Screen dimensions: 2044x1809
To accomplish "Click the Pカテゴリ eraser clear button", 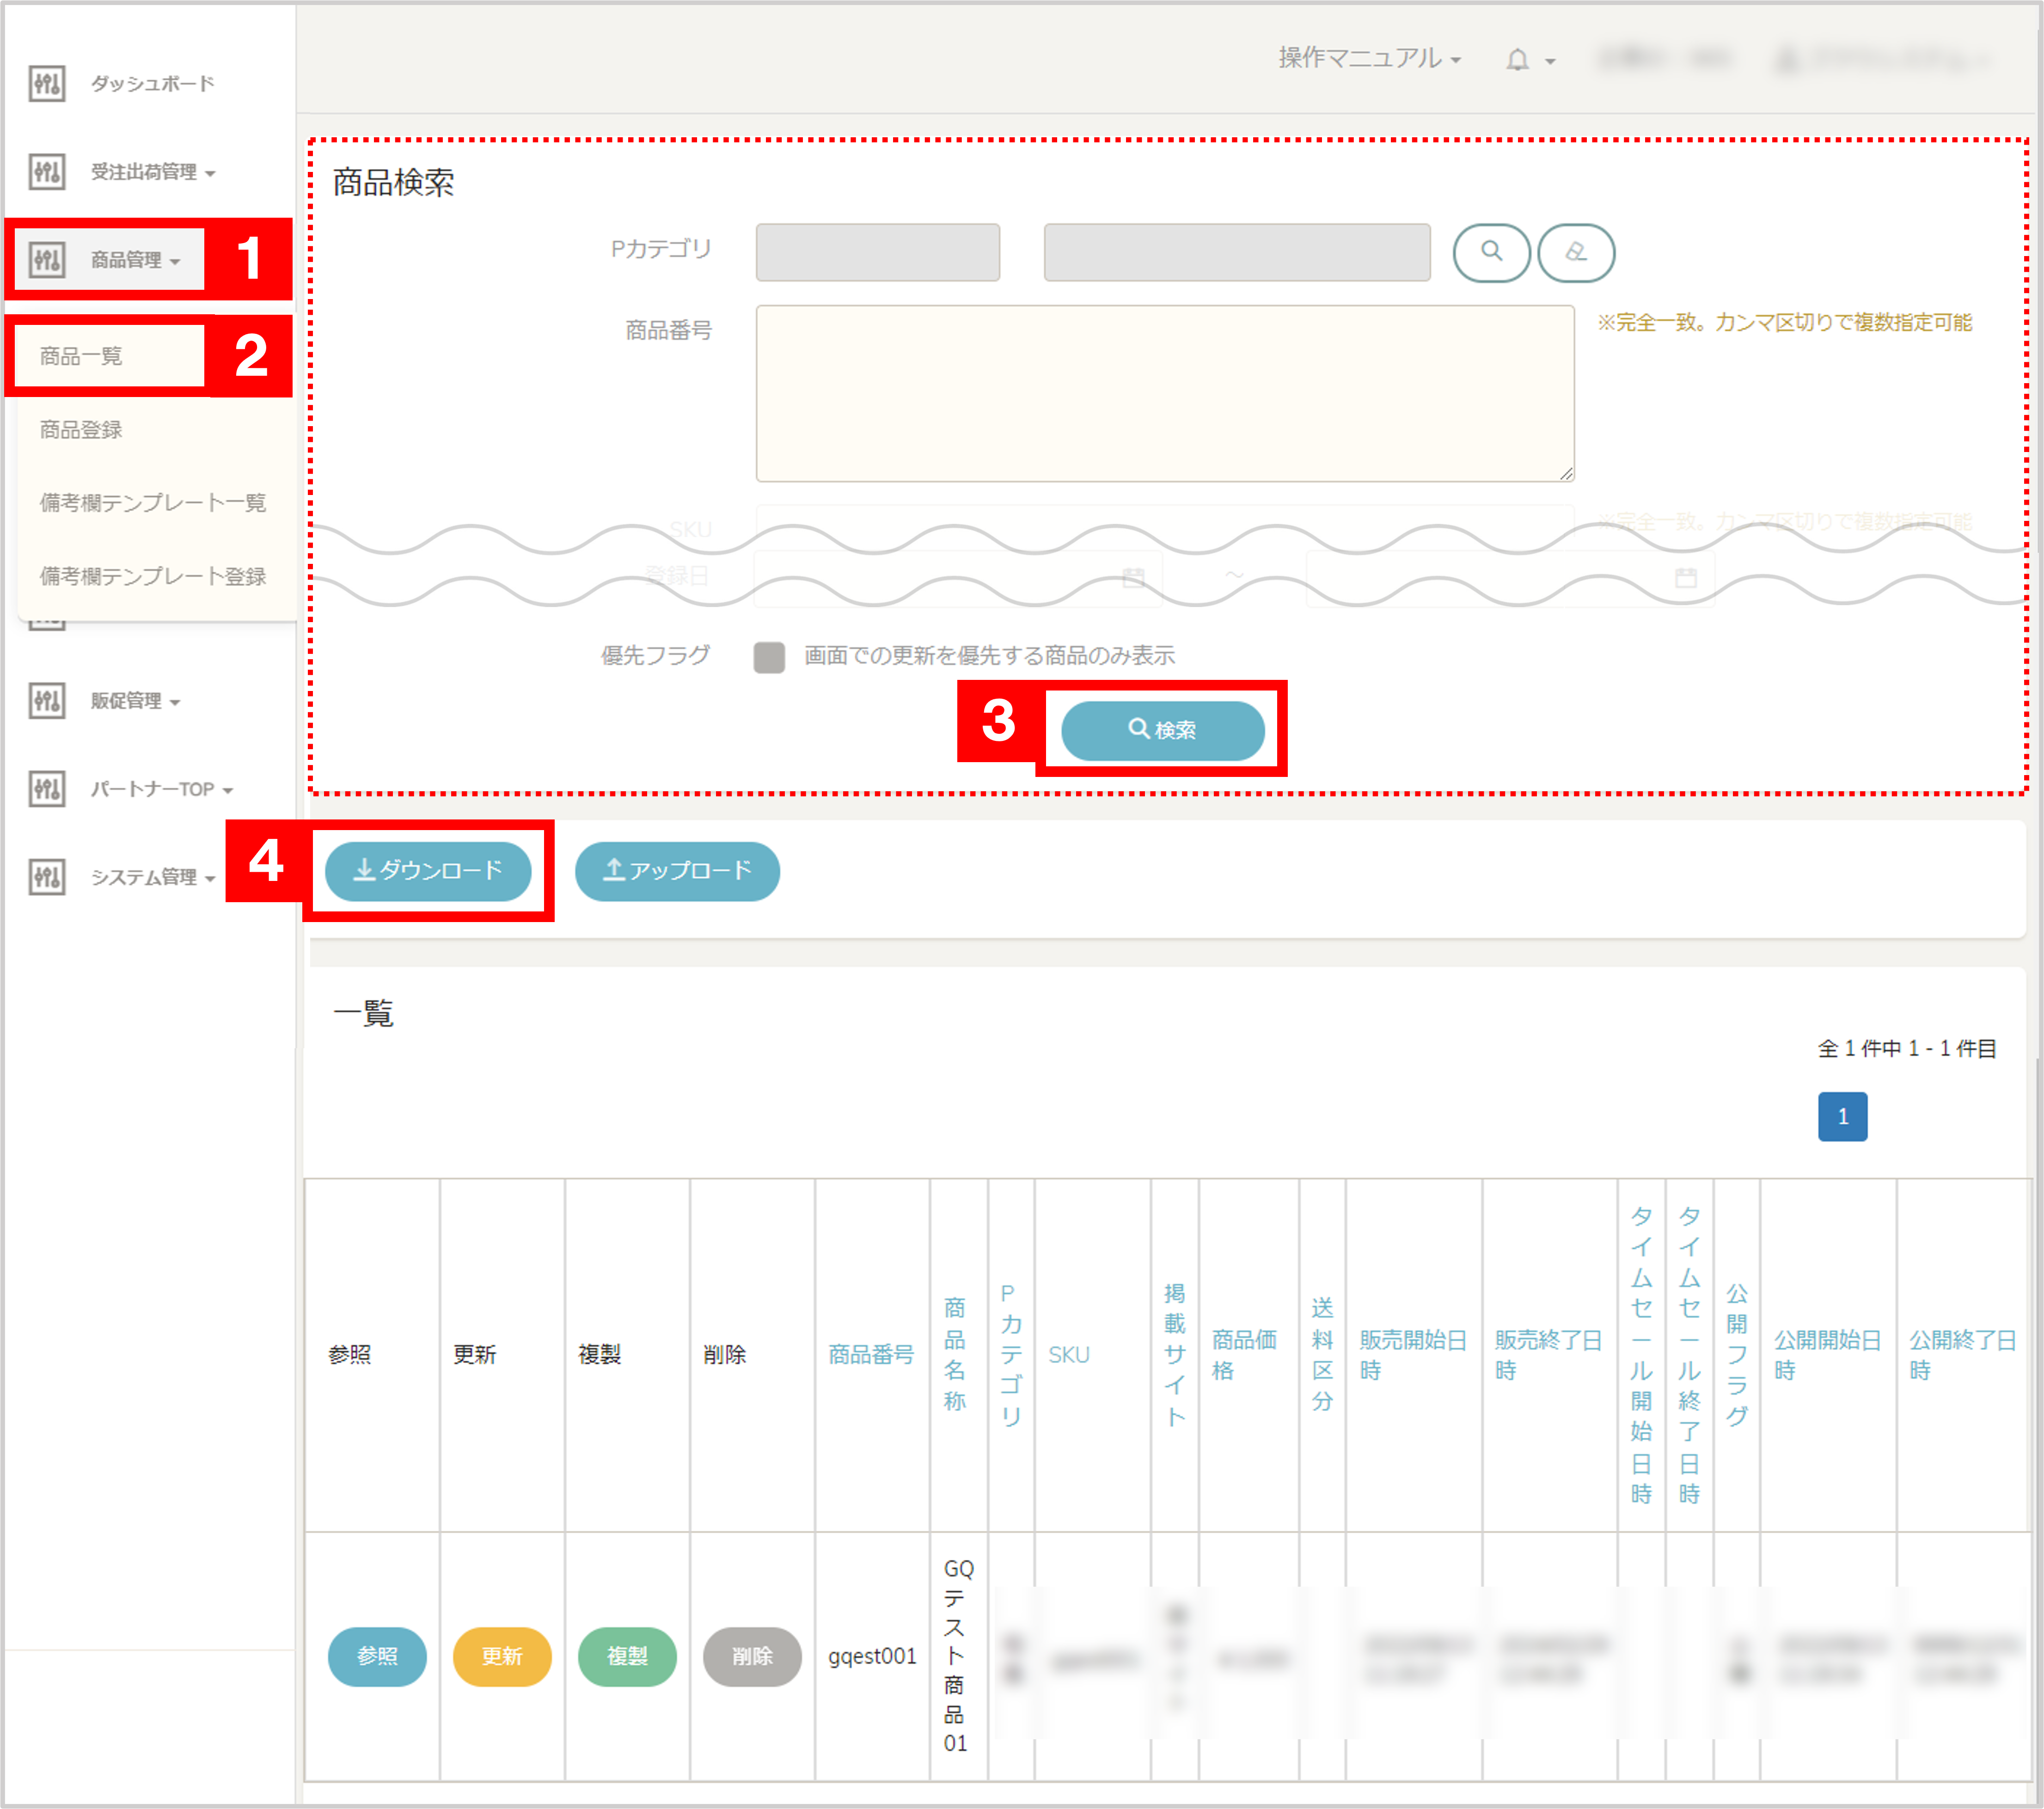I will [x=1576, y=252].
